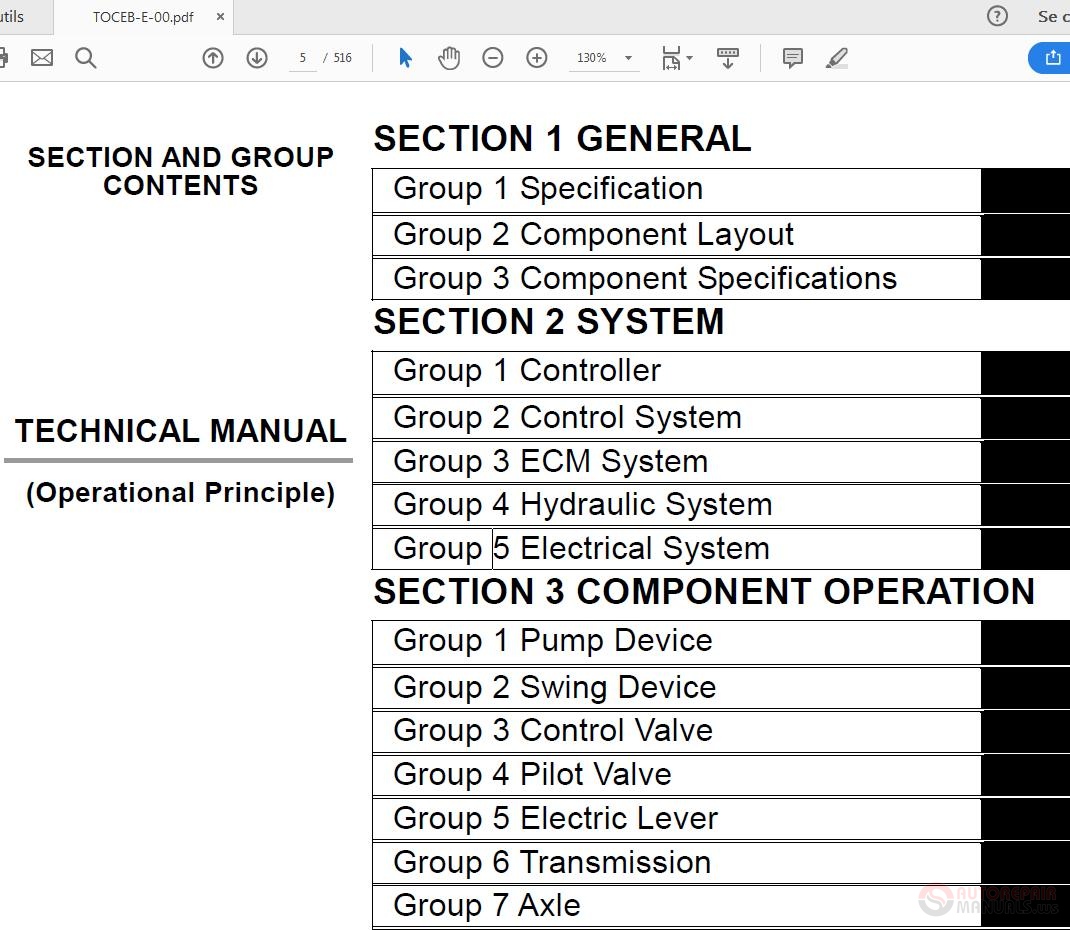Zoom in using the plus icon
The image size is (1070, 930).
pos(536,58)
